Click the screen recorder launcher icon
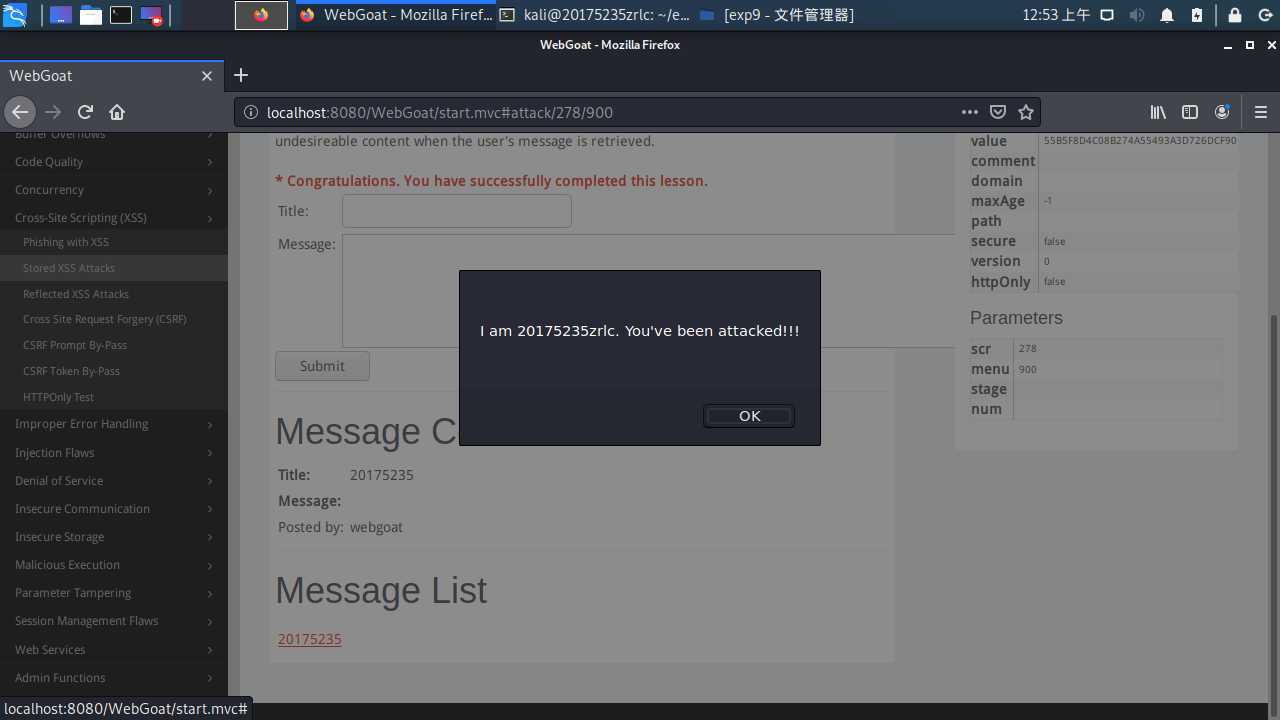Viewport: 1280px width, 720px height. [x=151, y=15]
